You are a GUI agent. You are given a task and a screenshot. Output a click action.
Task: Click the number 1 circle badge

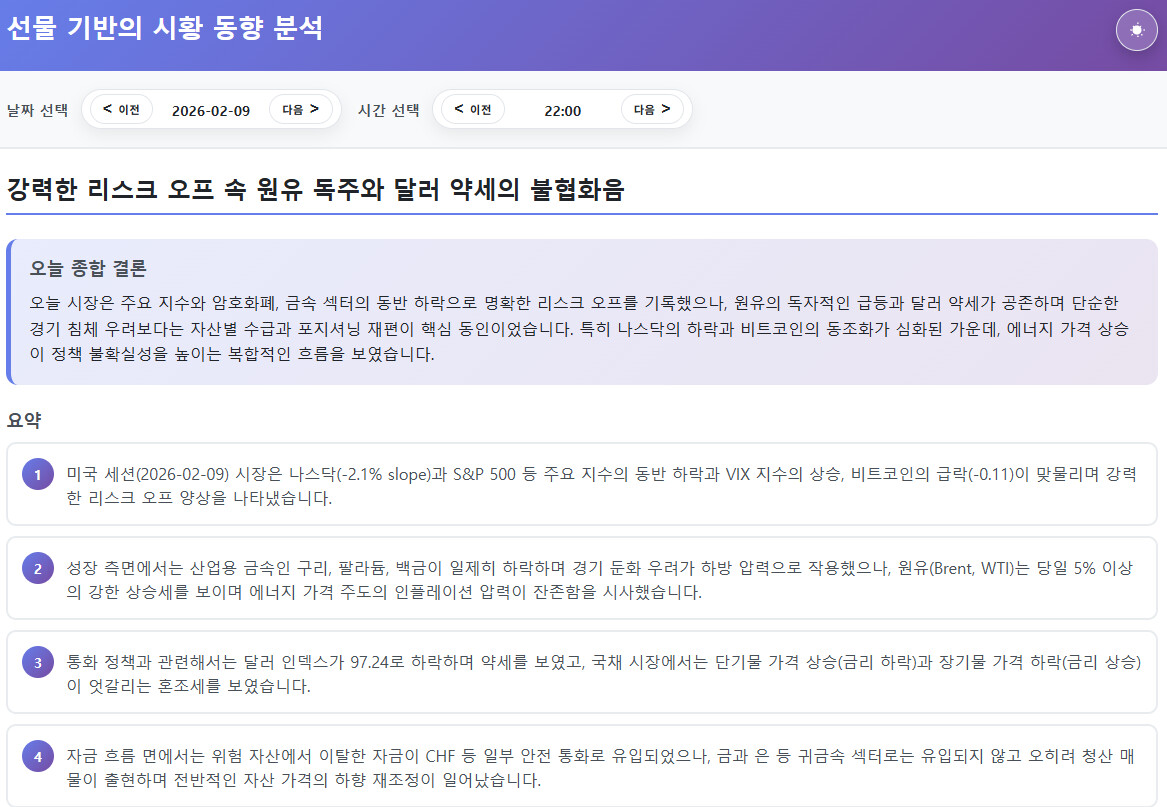38,475
